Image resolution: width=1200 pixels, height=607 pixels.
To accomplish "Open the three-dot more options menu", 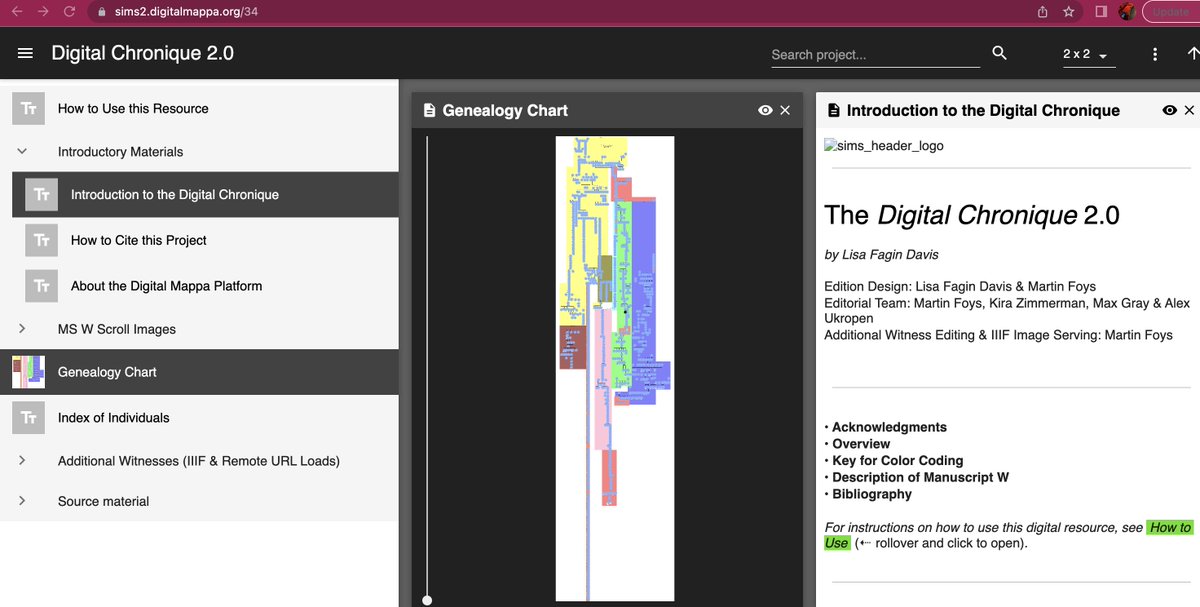I will coord(1155,54).
